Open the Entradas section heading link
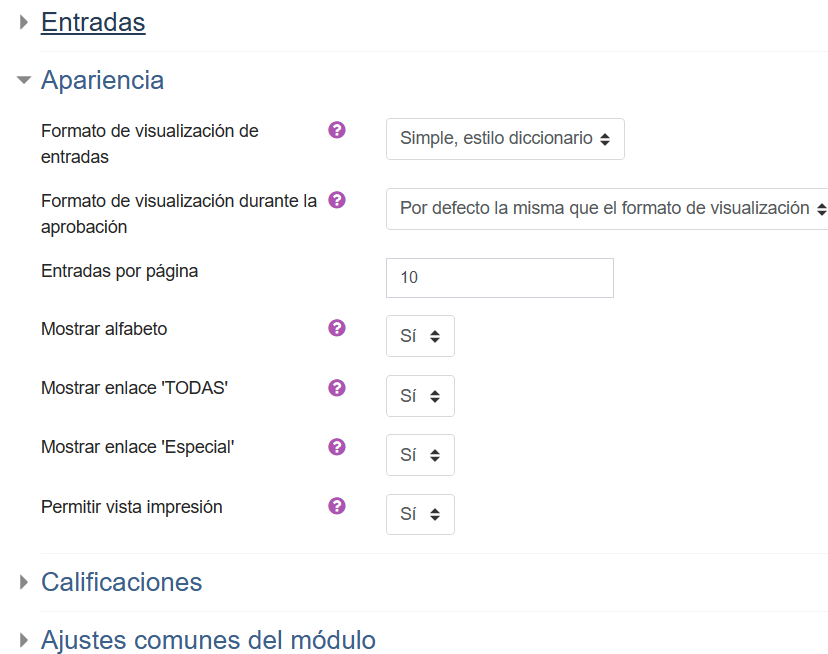The height and width of the screenshot is (654, 828). pos(93,22)
